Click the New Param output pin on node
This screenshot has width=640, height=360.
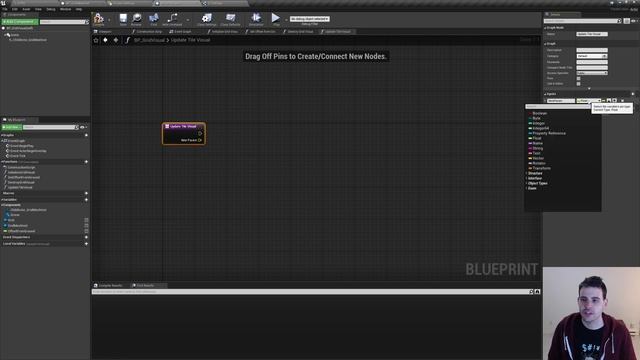tap(200, 140)
